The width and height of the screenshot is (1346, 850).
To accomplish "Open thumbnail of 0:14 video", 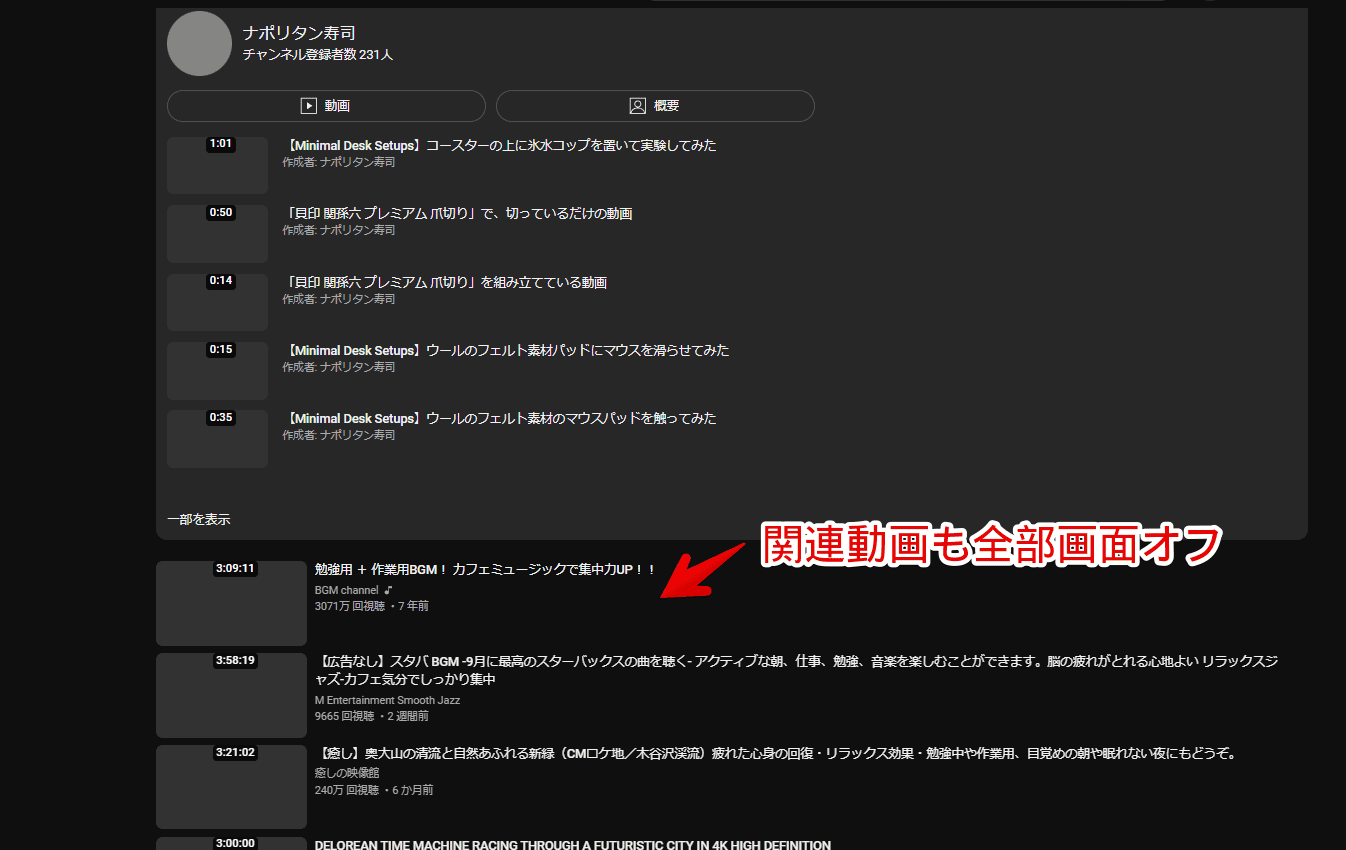I will (217, 302).
